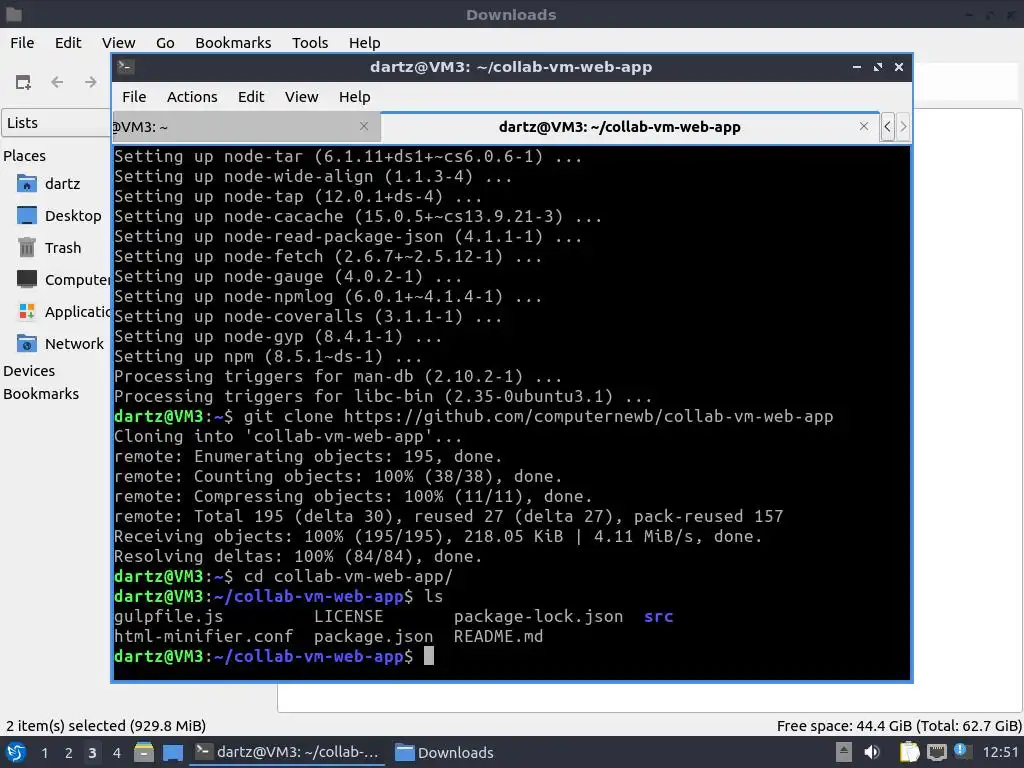1024x768 pixels.
Task: Switch to workspace 3
Action: point(92,753)
